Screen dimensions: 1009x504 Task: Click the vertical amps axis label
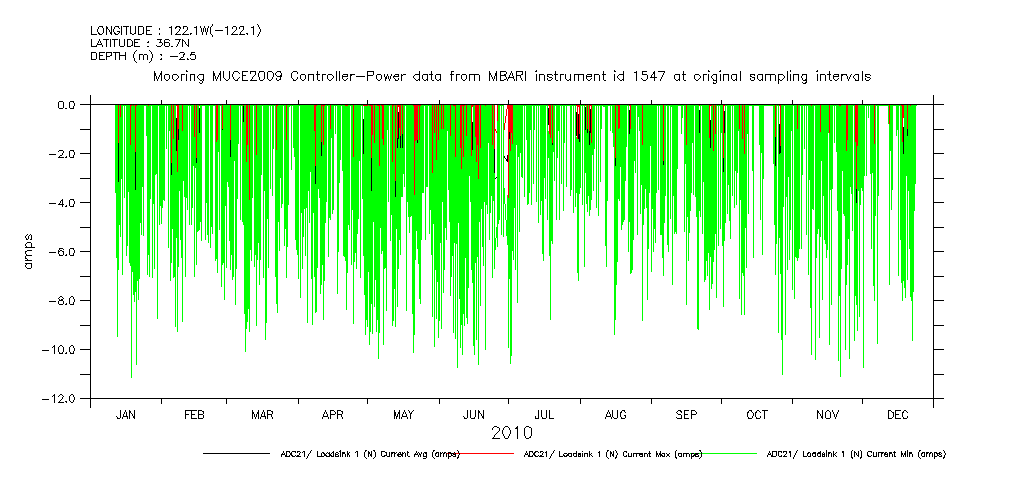coord(30,251)
